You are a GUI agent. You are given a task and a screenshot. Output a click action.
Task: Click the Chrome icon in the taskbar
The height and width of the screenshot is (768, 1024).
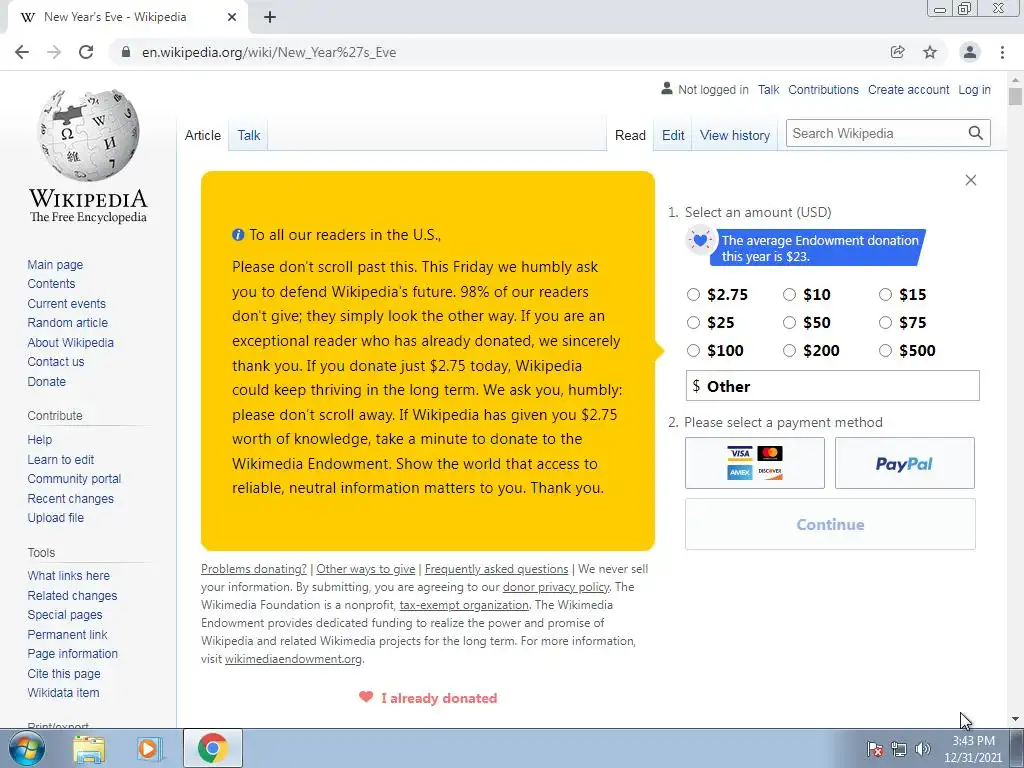(x=212, y=748)
